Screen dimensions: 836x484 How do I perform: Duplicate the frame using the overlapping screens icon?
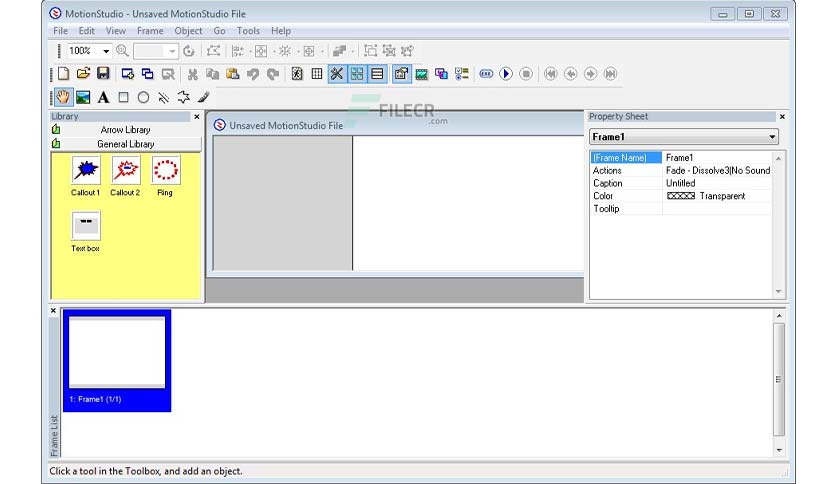(x=147, y=74)
